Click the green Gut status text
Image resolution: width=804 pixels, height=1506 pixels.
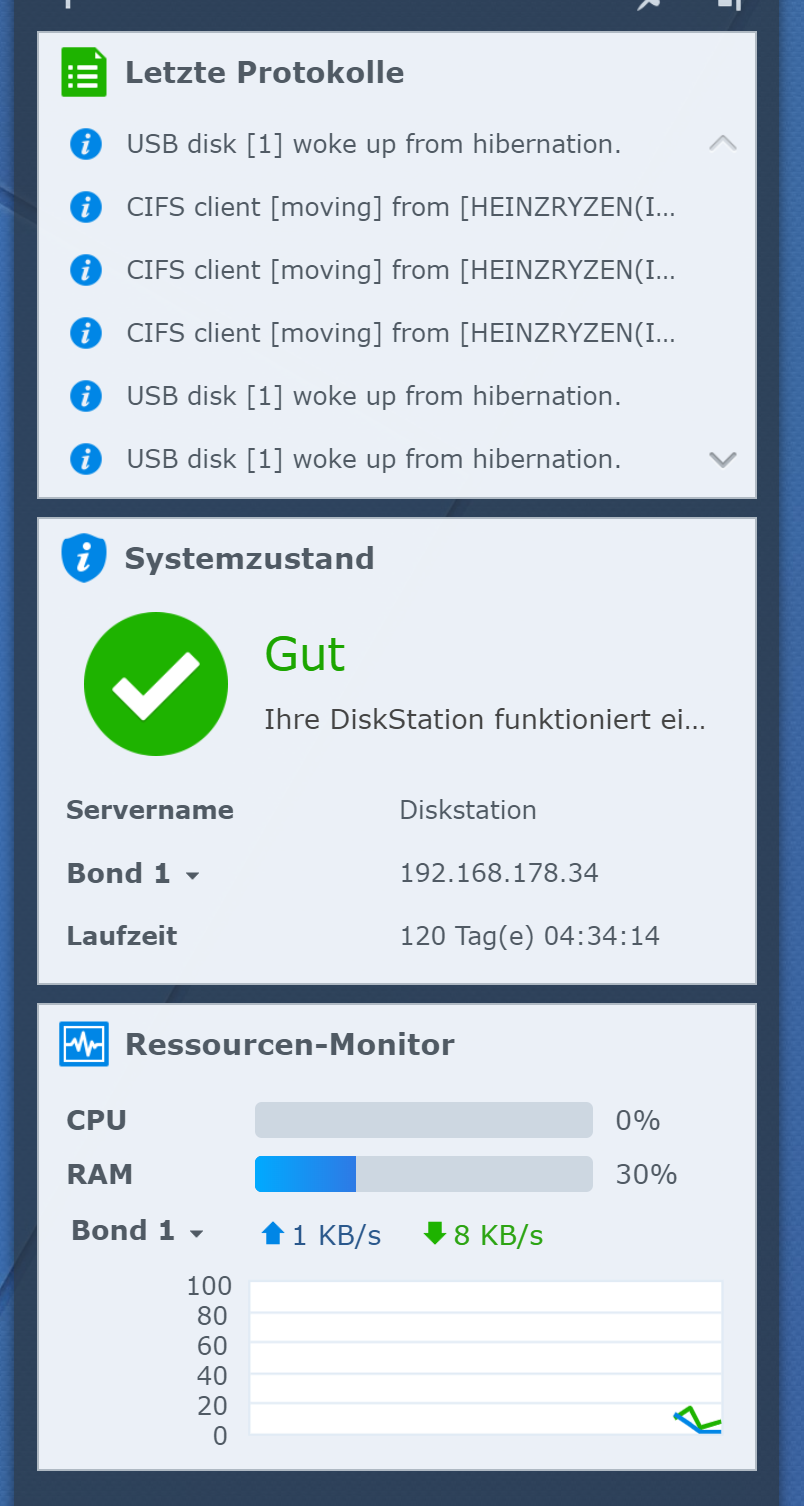305,655
